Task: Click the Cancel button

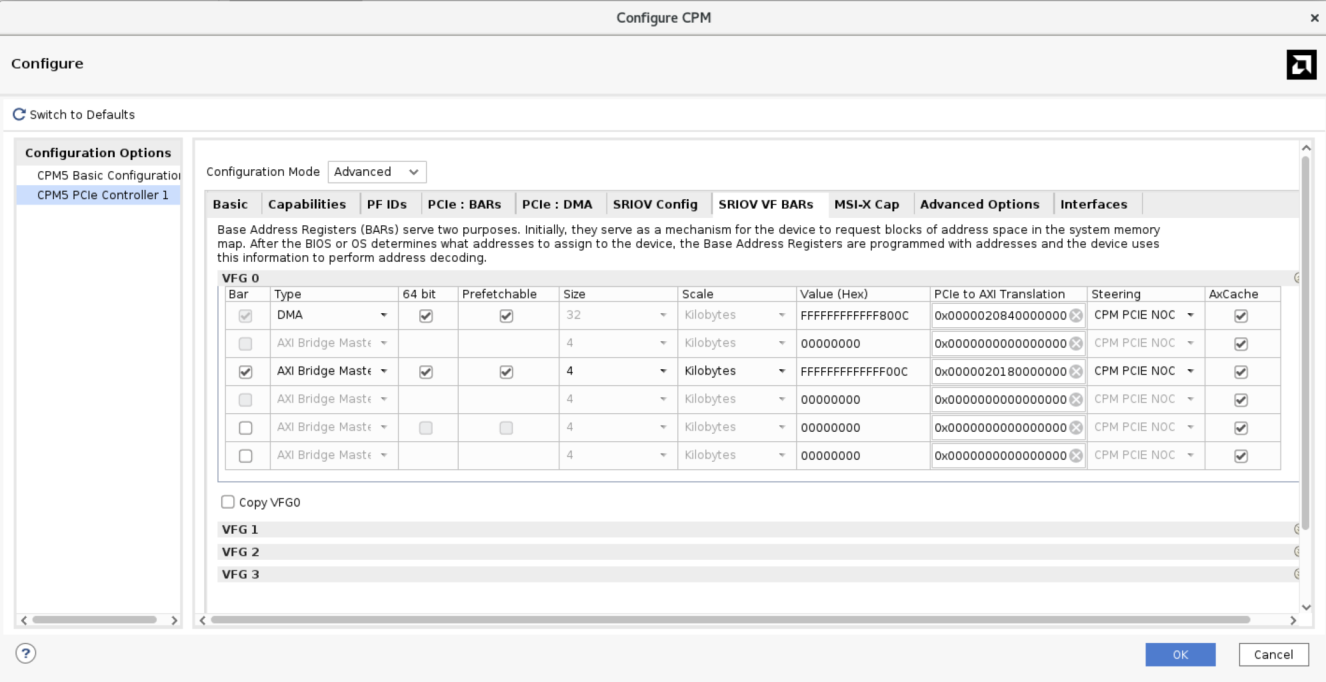Action: pos(1273,654)
